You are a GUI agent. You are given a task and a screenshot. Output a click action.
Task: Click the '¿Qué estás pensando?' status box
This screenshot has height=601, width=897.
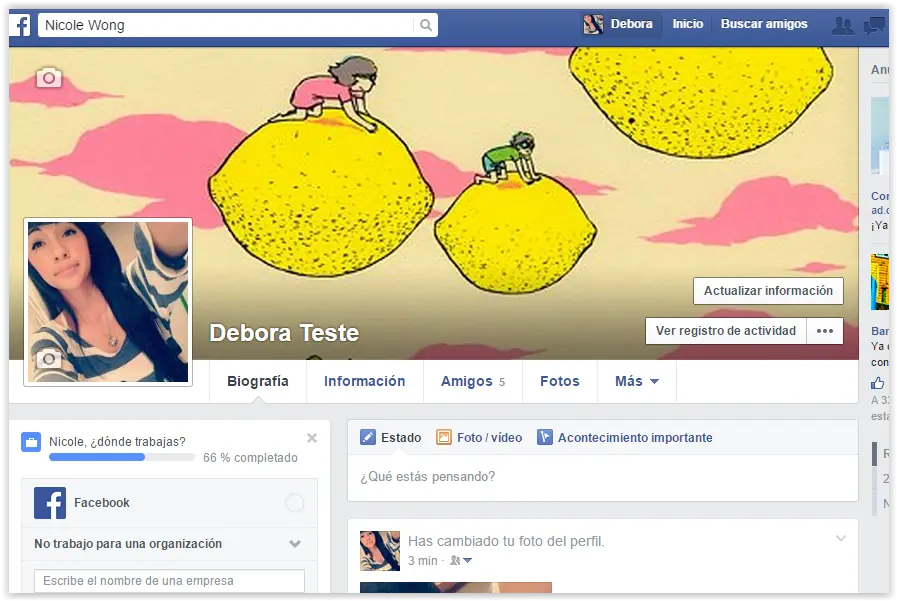click(x=603, y=477)
